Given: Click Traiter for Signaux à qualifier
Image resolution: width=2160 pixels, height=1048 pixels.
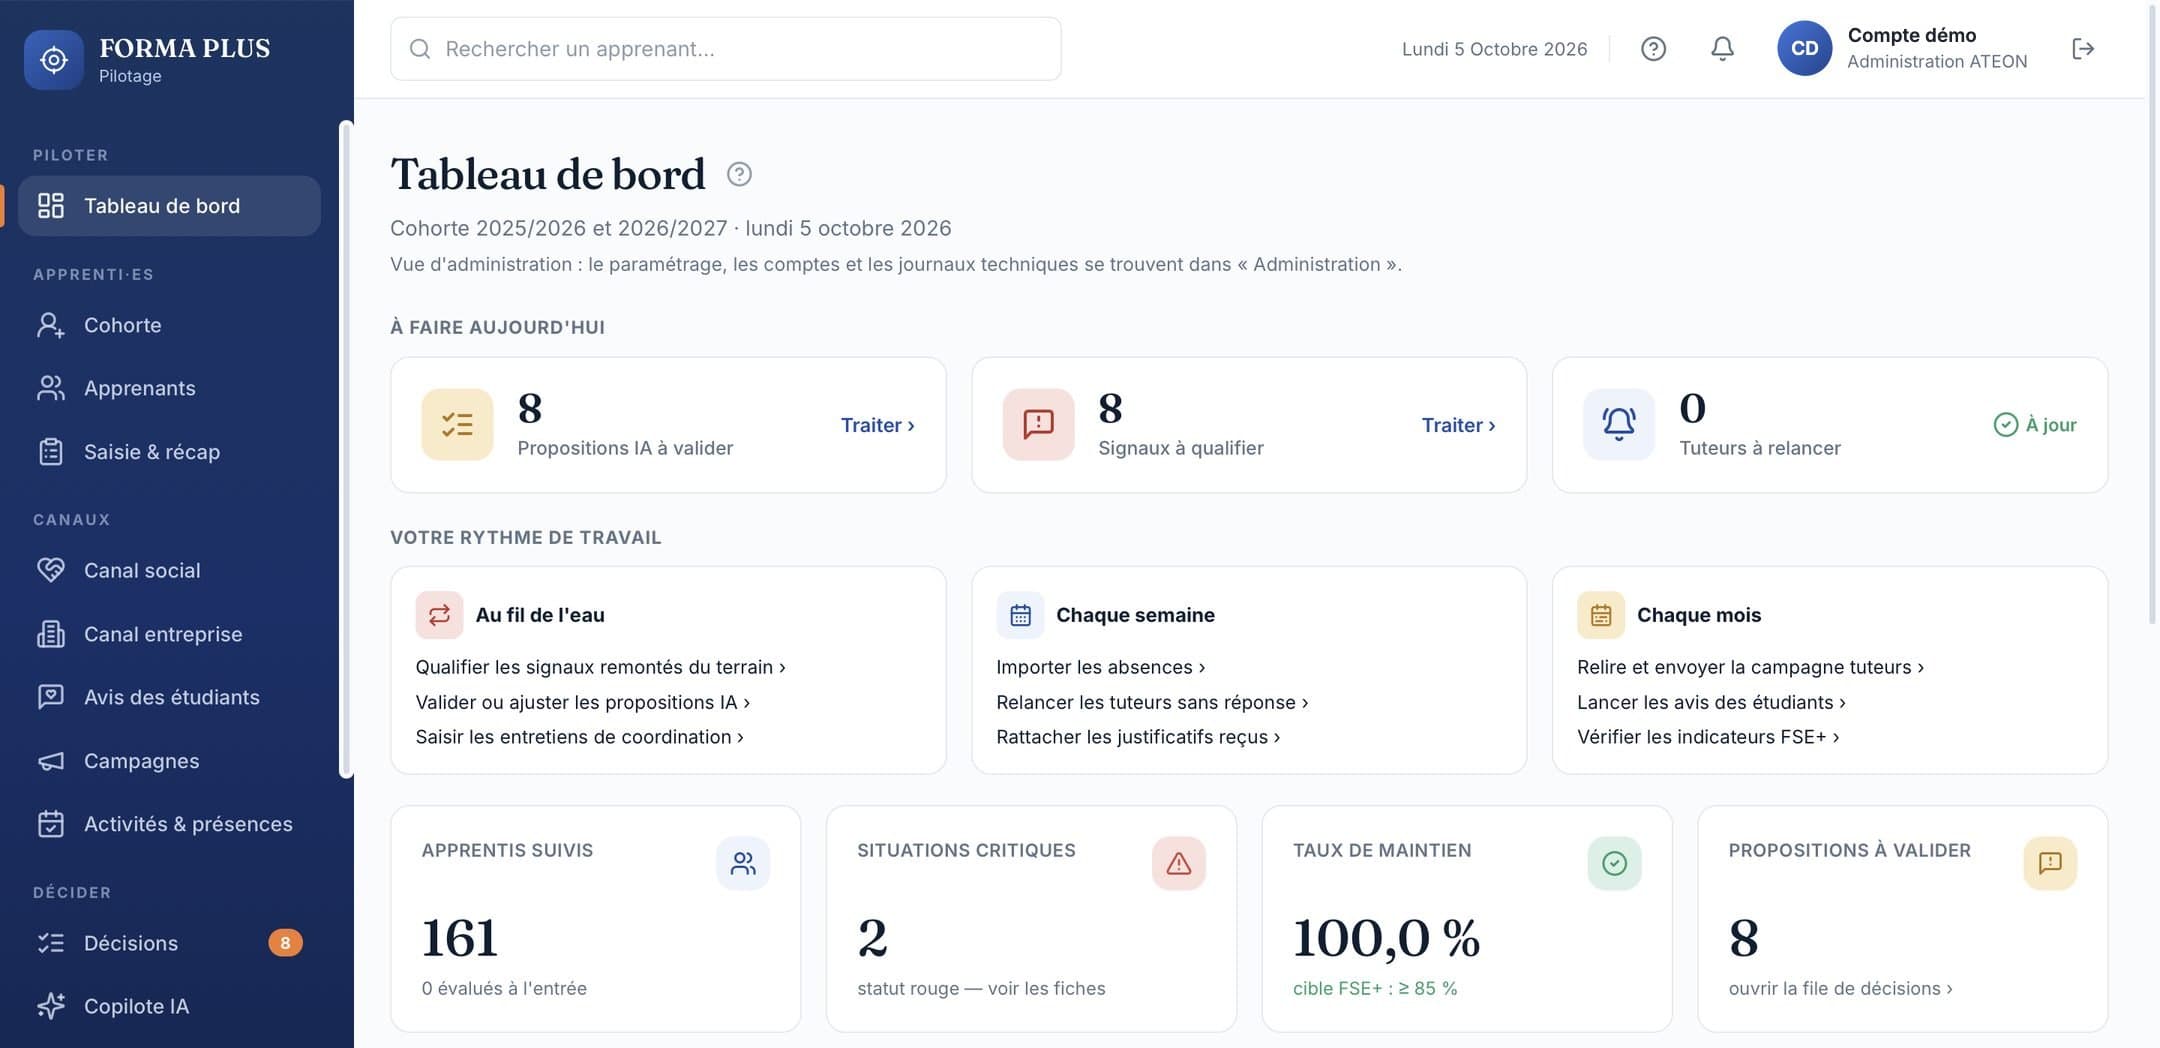Looking at the screenshot, I should pyautogui.click(x=1458, y=425).
